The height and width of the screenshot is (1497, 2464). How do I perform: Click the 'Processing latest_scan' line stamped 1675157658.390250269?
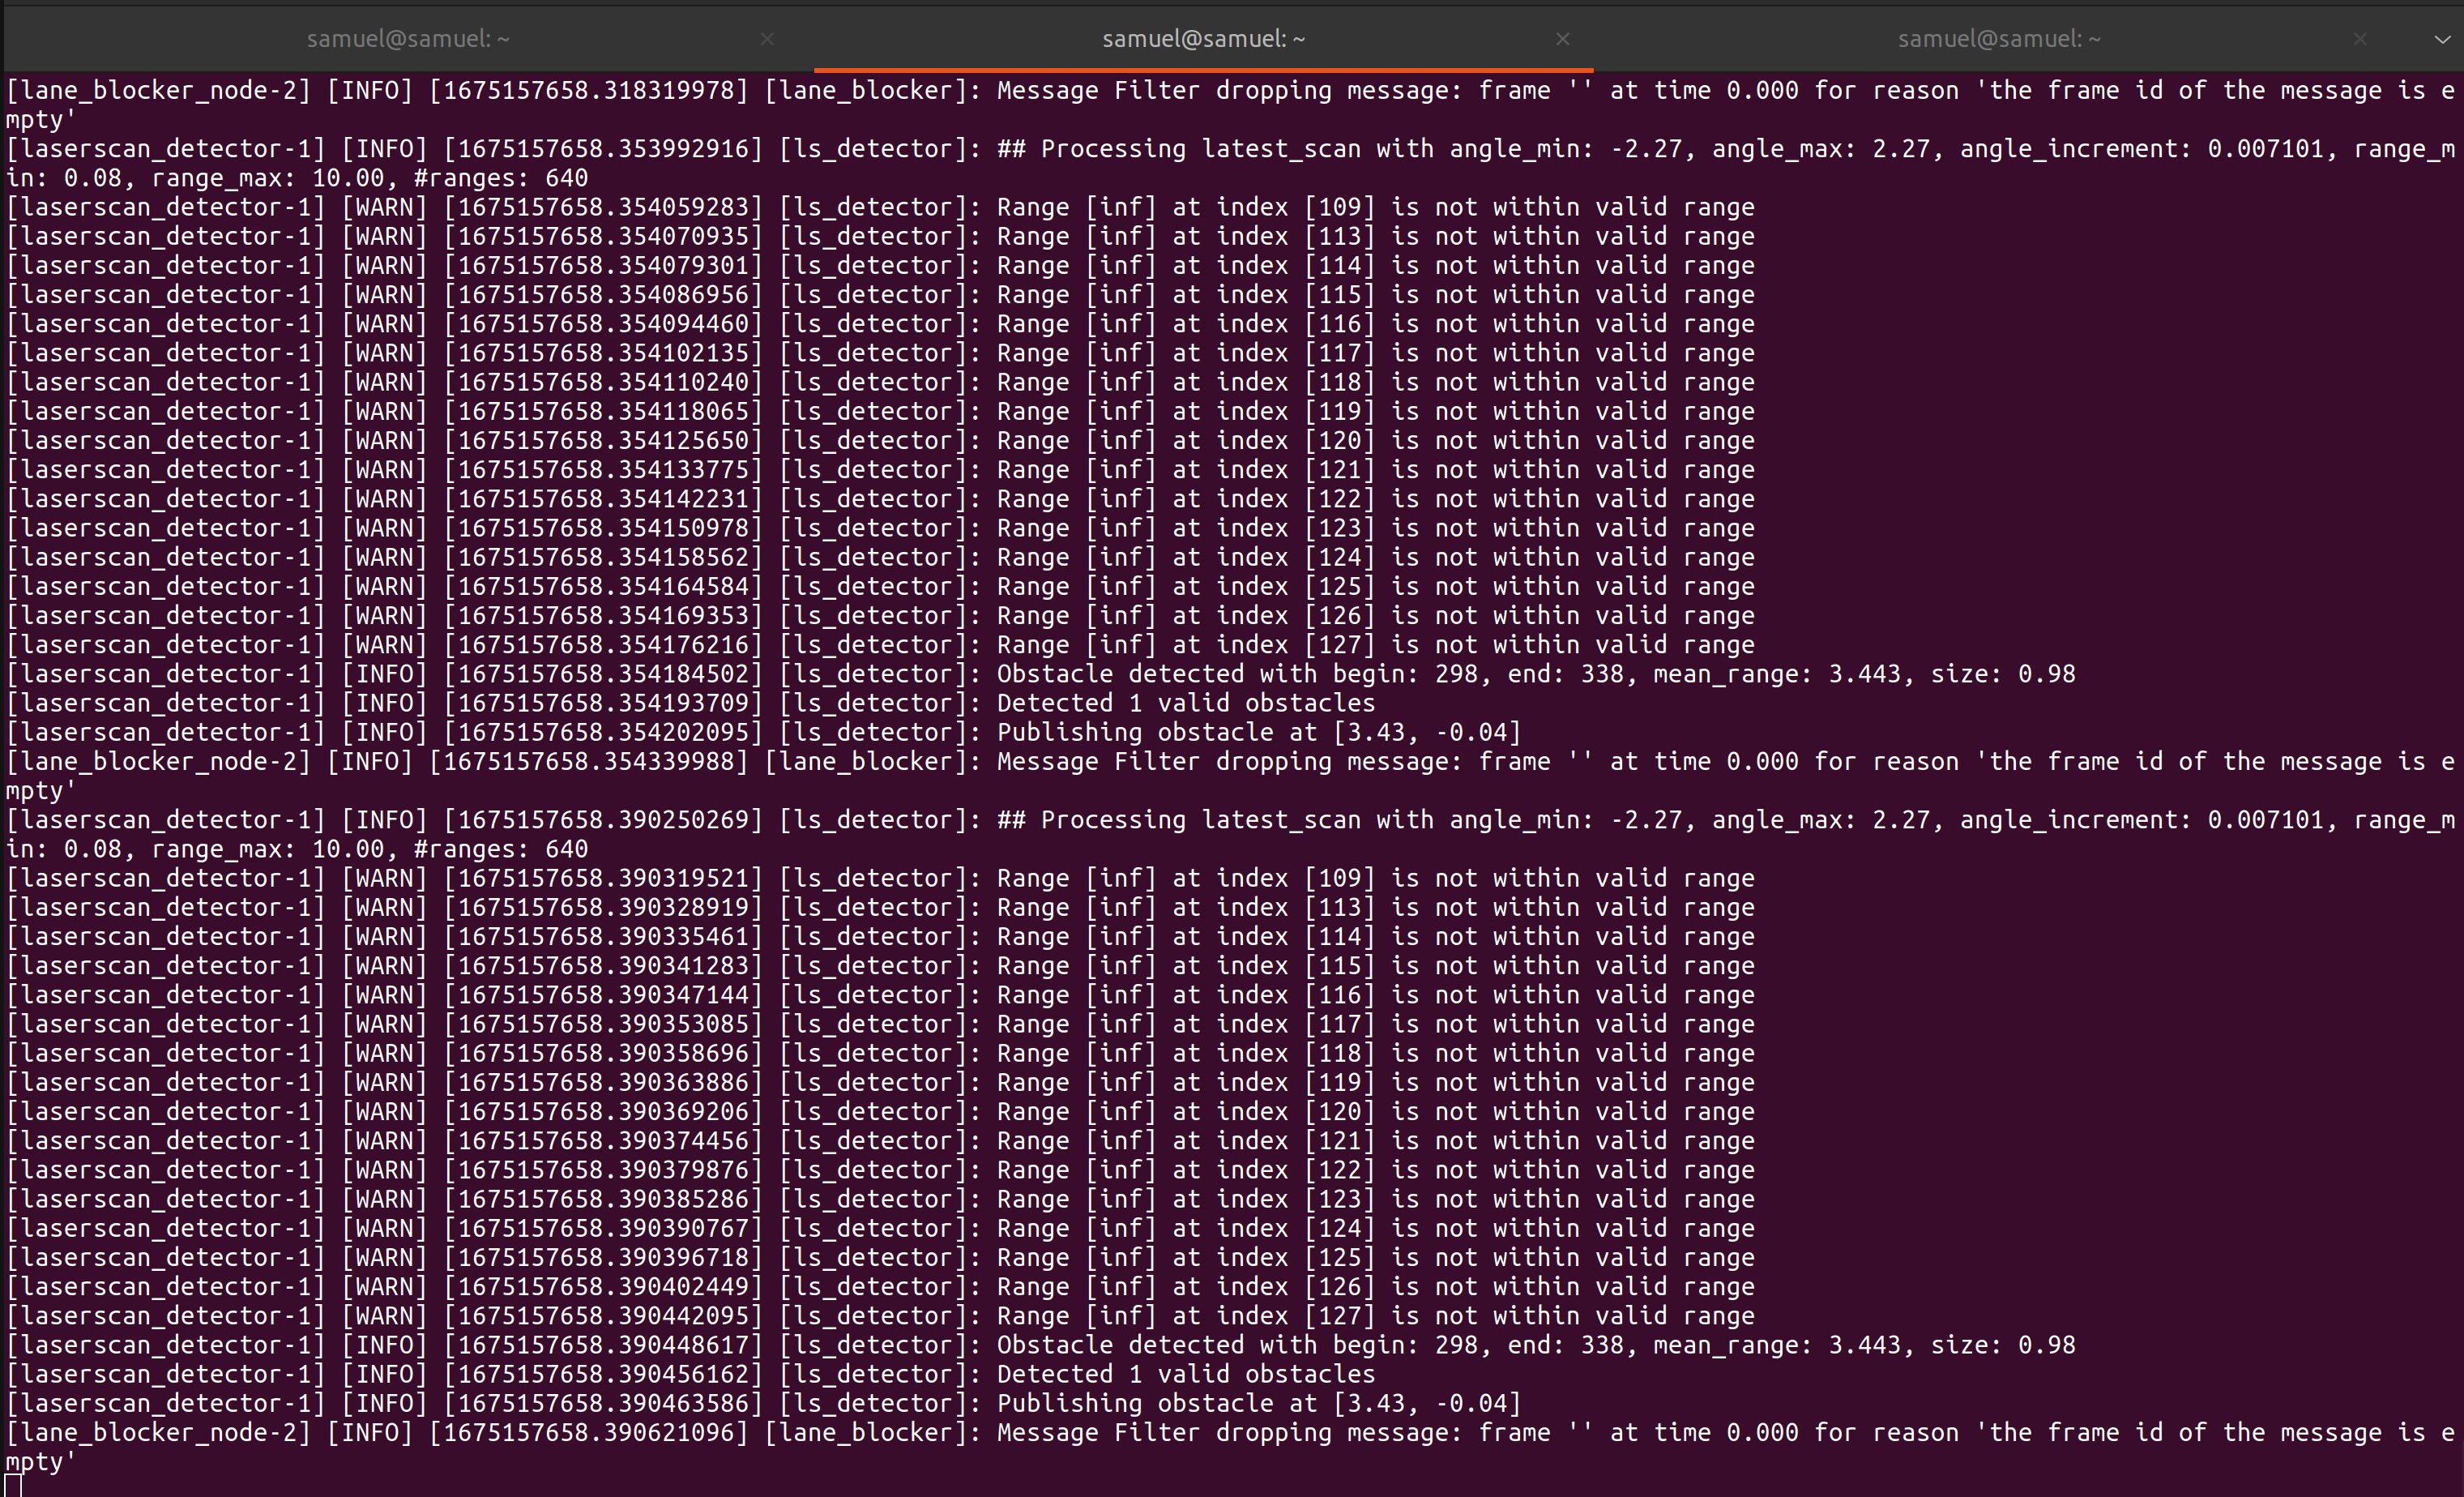coord(1230,834)
